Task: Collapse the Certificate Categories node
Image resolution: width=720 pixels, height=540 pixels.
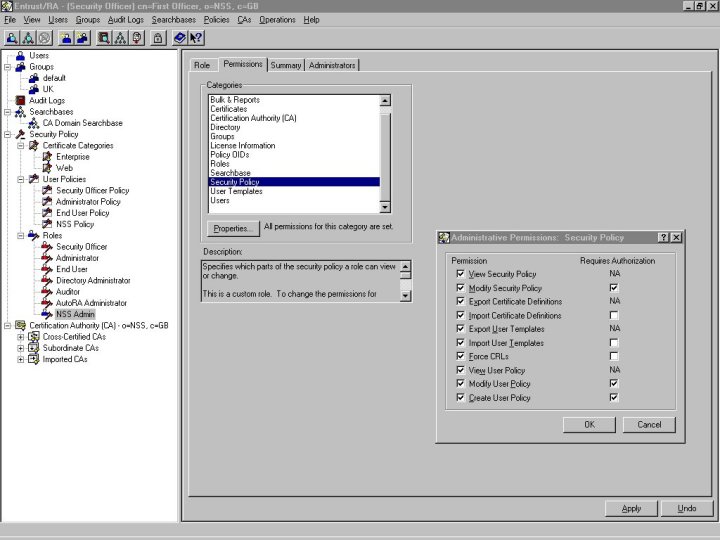Action: 21,146
